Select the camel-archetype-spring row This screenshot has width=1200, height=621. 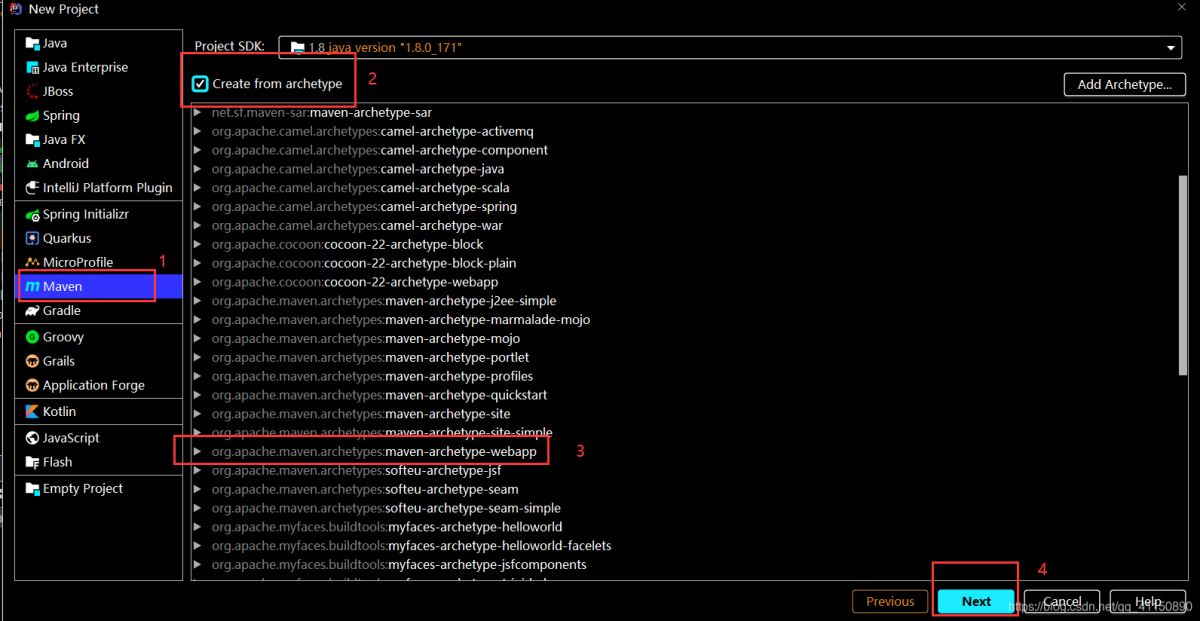[686, 207]
